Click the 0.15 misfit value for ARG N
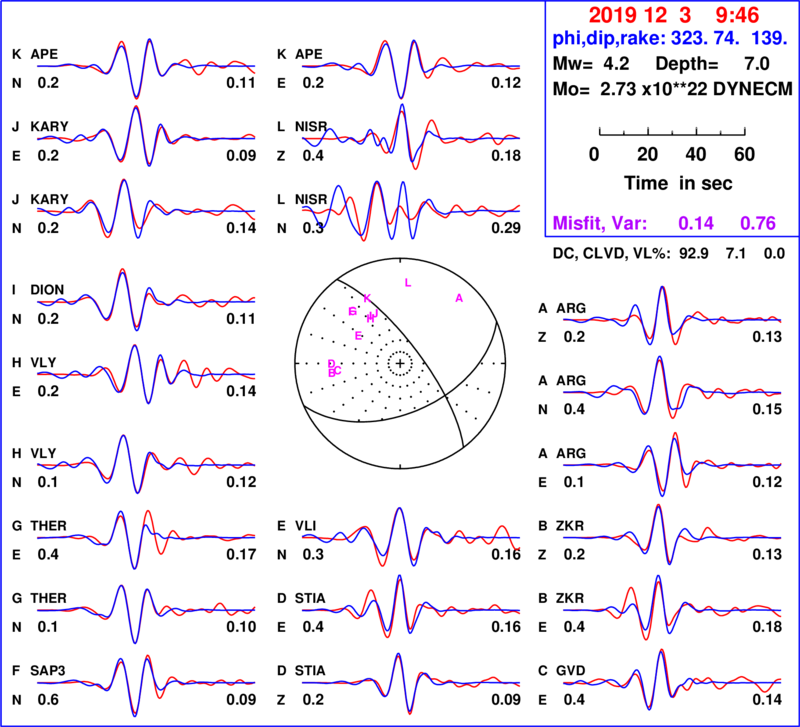 coord(767,409)
